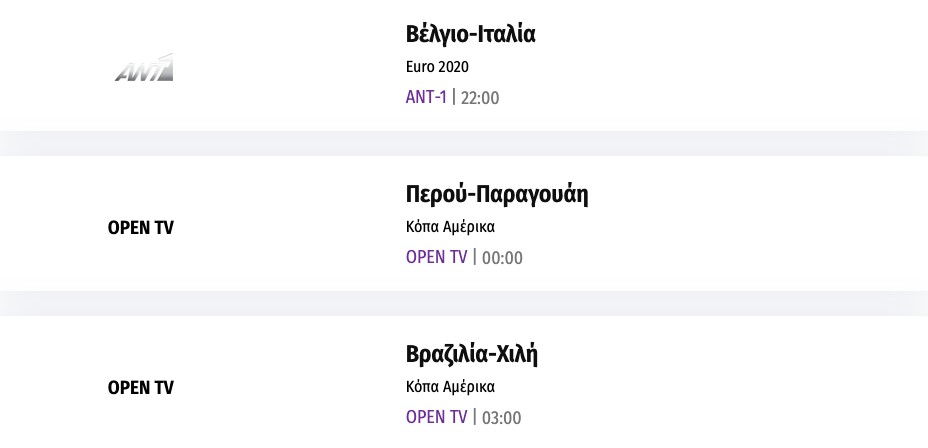
Task: Follow the purple ANT-1 channel link
Action: tap(426, 97)
